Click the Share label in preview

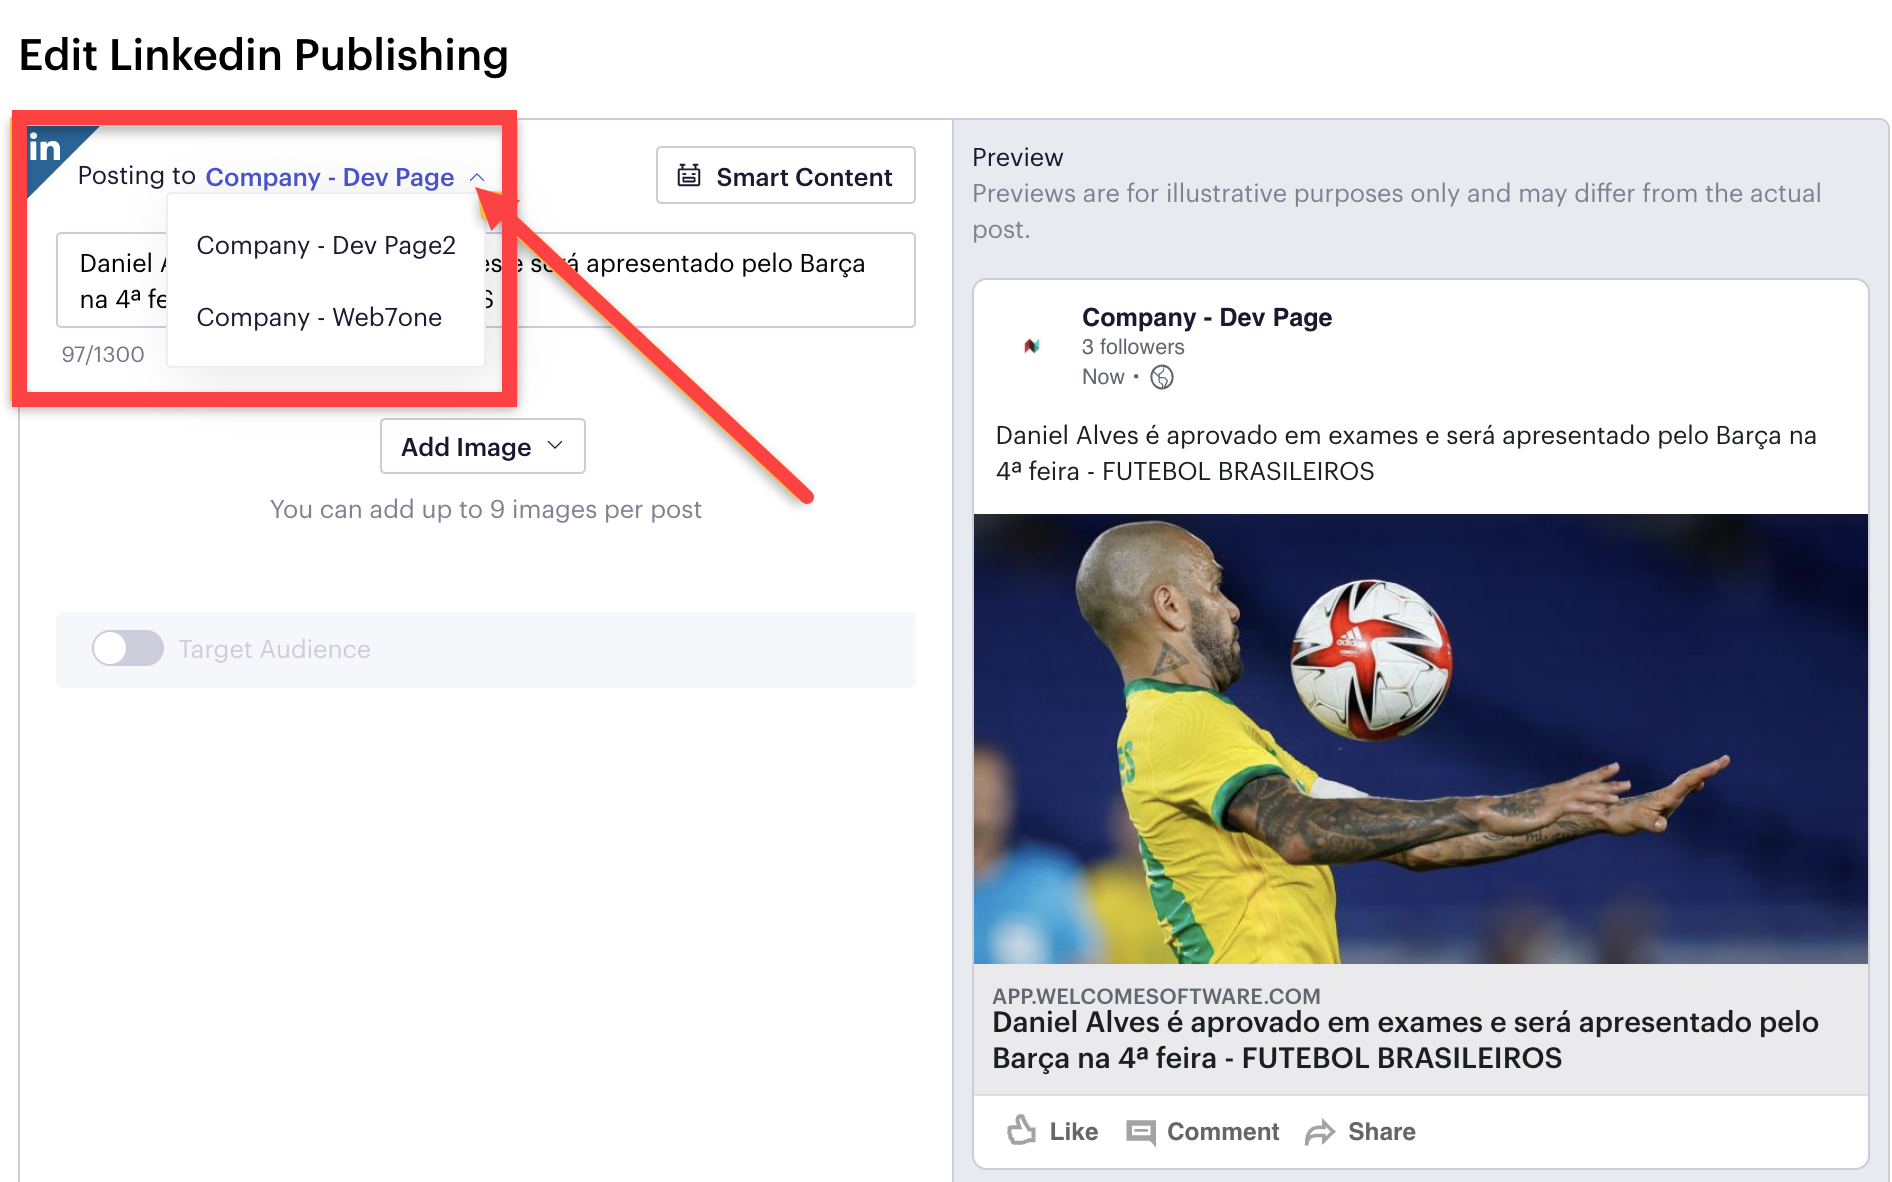[1382, 1131]
